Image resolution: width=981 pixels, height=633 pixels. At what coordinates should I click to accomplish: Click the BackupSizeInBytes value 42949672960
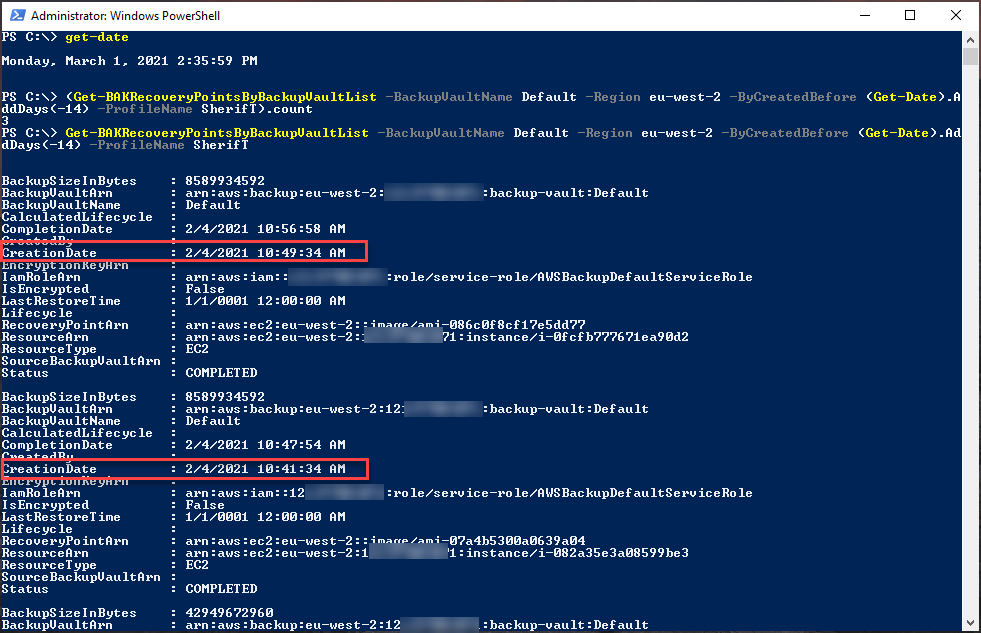[x=230, y=612]
